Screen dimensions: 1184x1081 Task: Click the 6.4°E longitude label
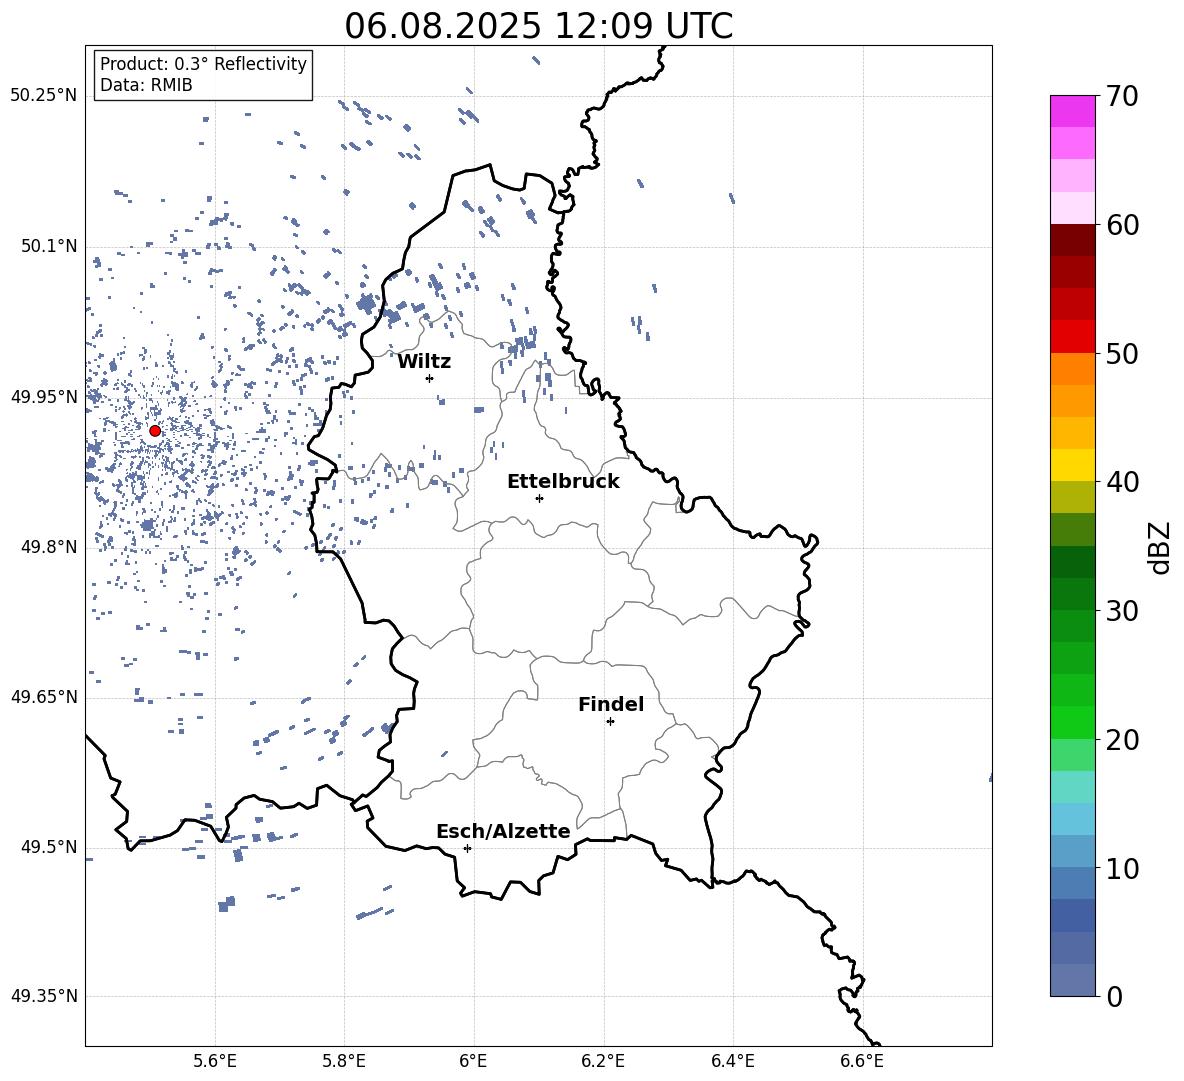732,1061
